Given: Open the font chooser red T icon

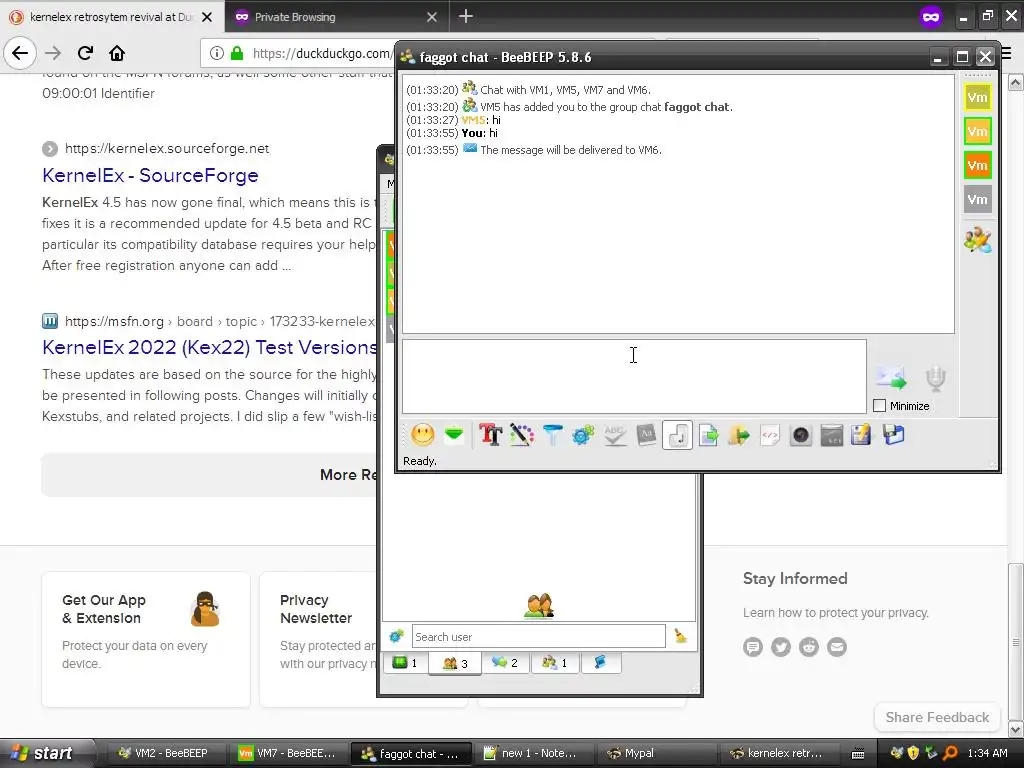Looking at the screenshot, I should [x=490, y=435].
